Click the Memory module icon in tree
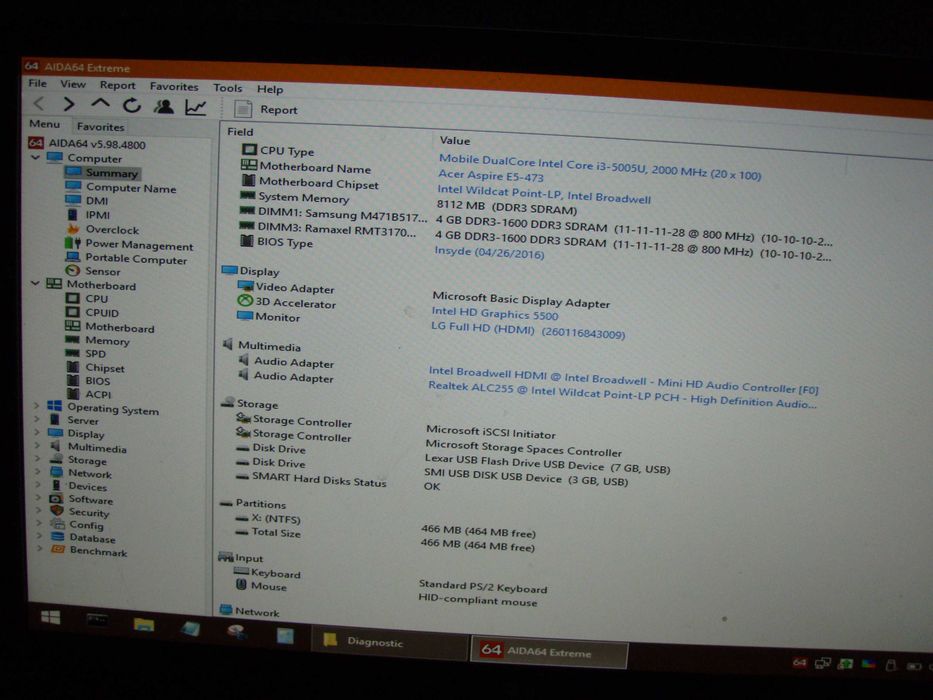 click(72, 340)
